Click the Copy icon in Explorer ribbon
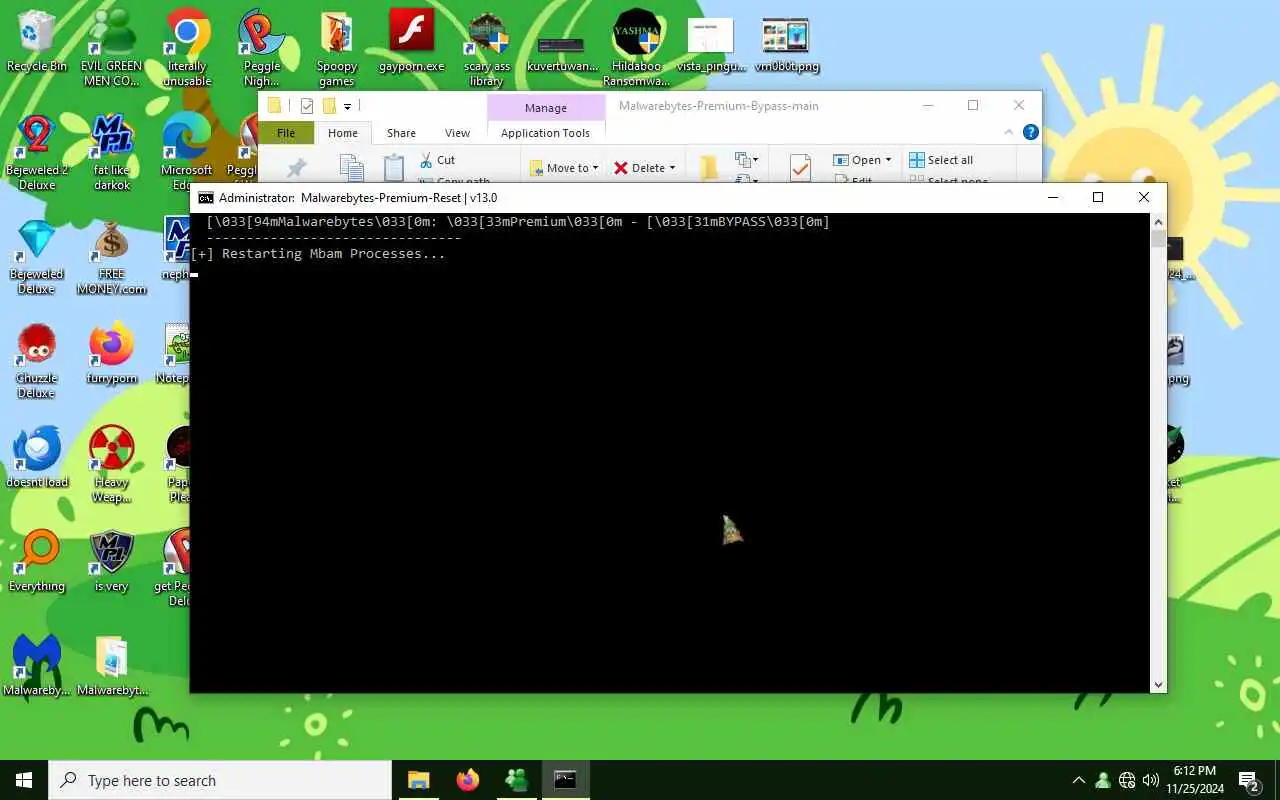Image resolution: width=1280 pixels, height=800 pixels. point(351,168)
